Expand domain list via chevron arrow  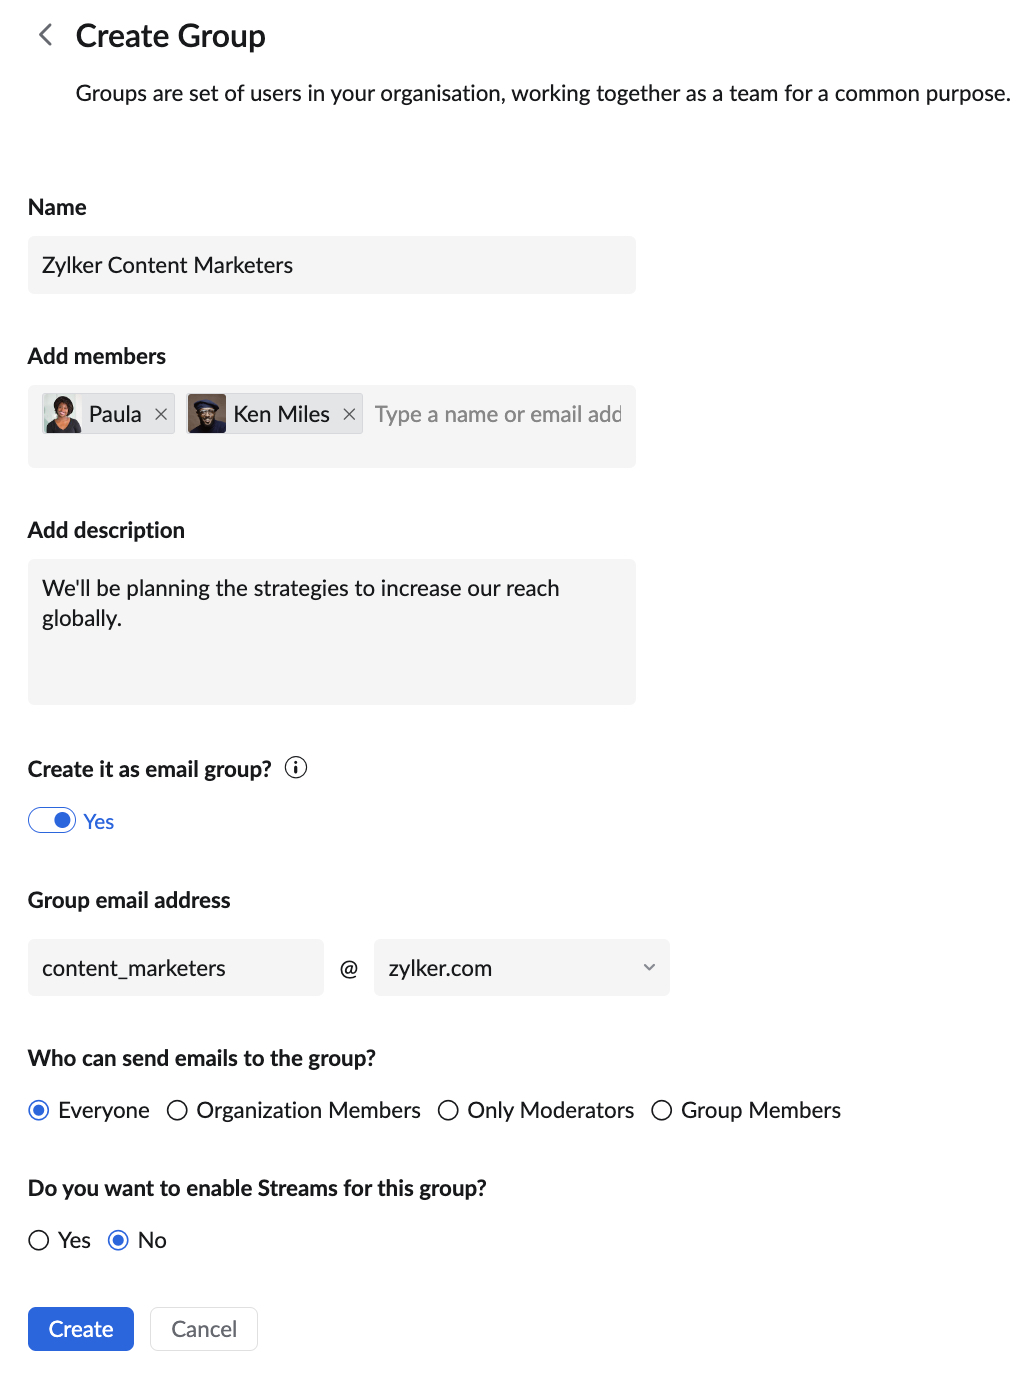coord(649,968)
